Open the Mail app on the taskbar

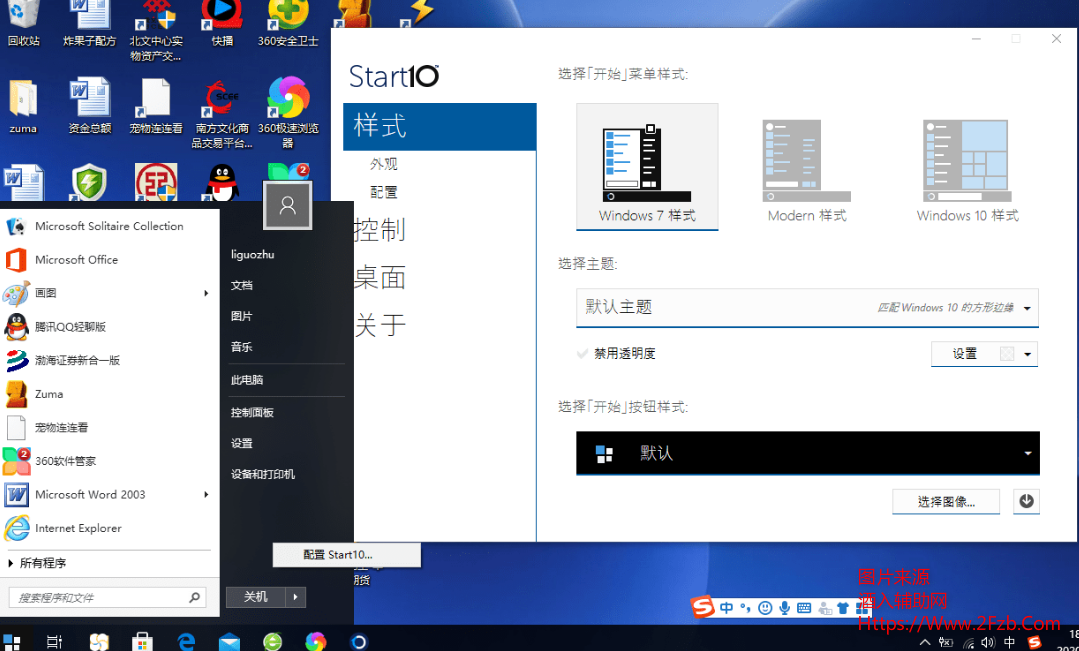230,641
